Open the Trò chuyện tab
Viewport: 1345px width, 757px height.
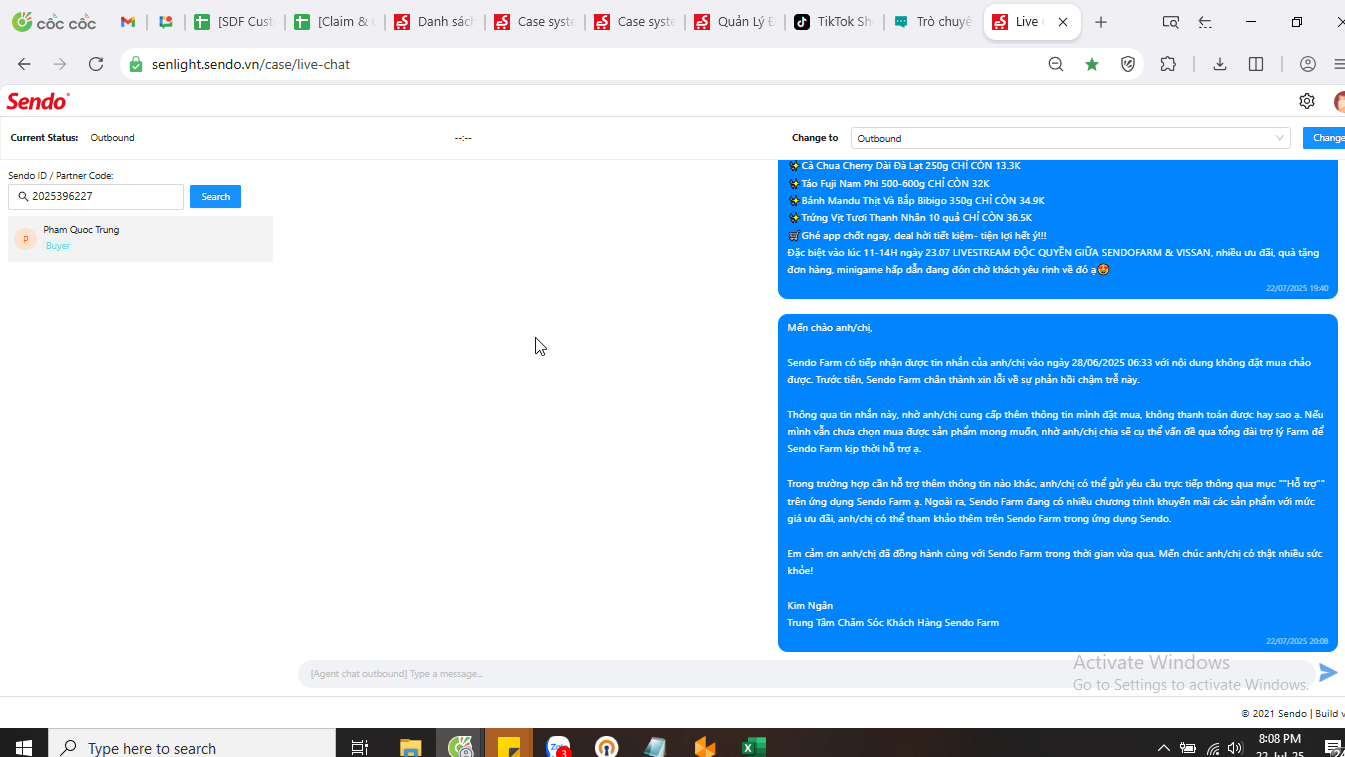(x=934, y=22)
